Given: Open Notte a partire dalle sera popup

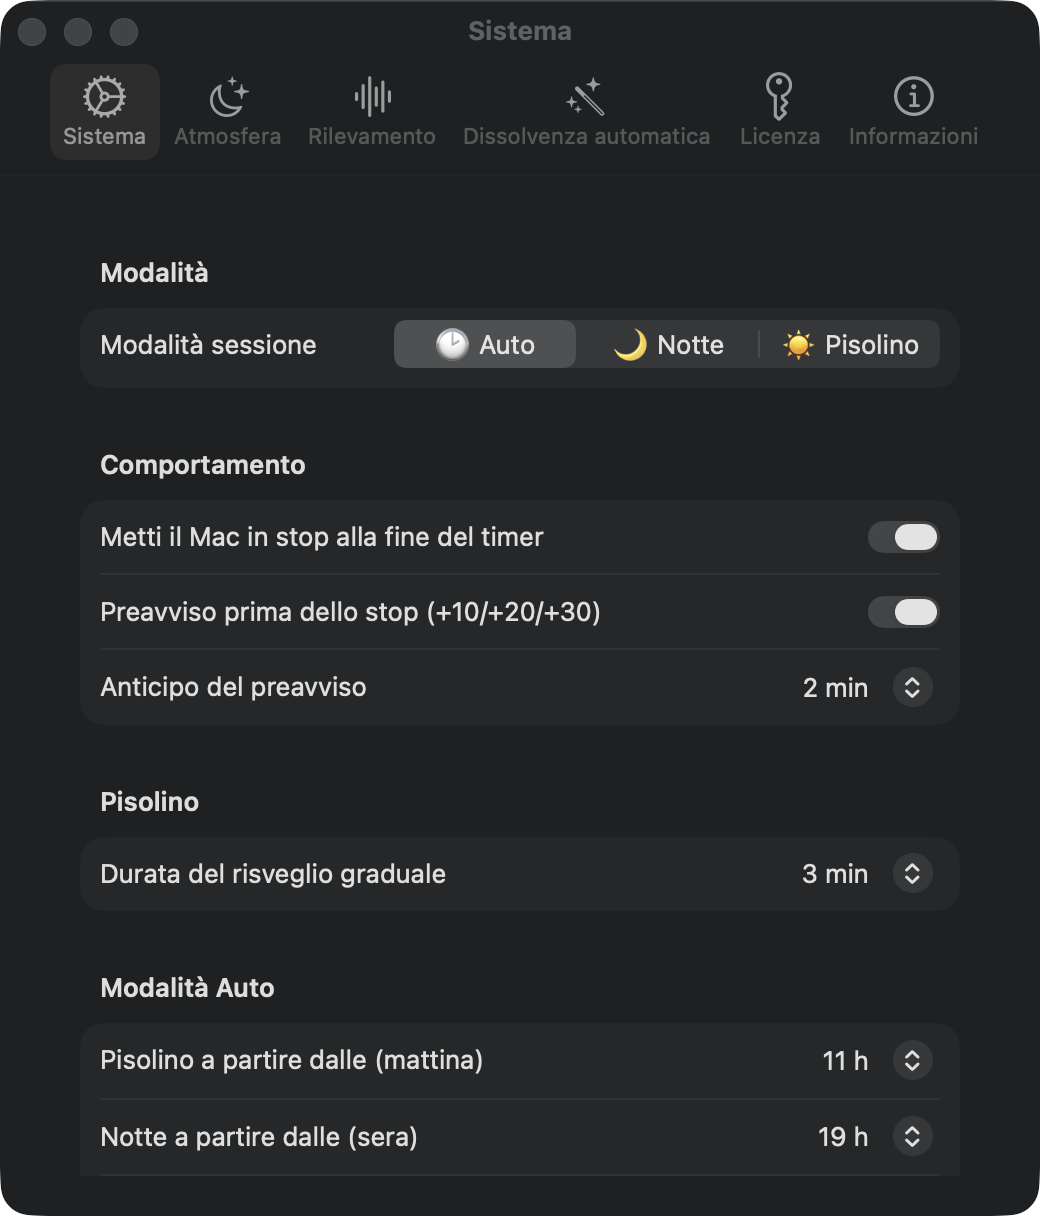Looking at the screenshot, I should (912, 1136).
